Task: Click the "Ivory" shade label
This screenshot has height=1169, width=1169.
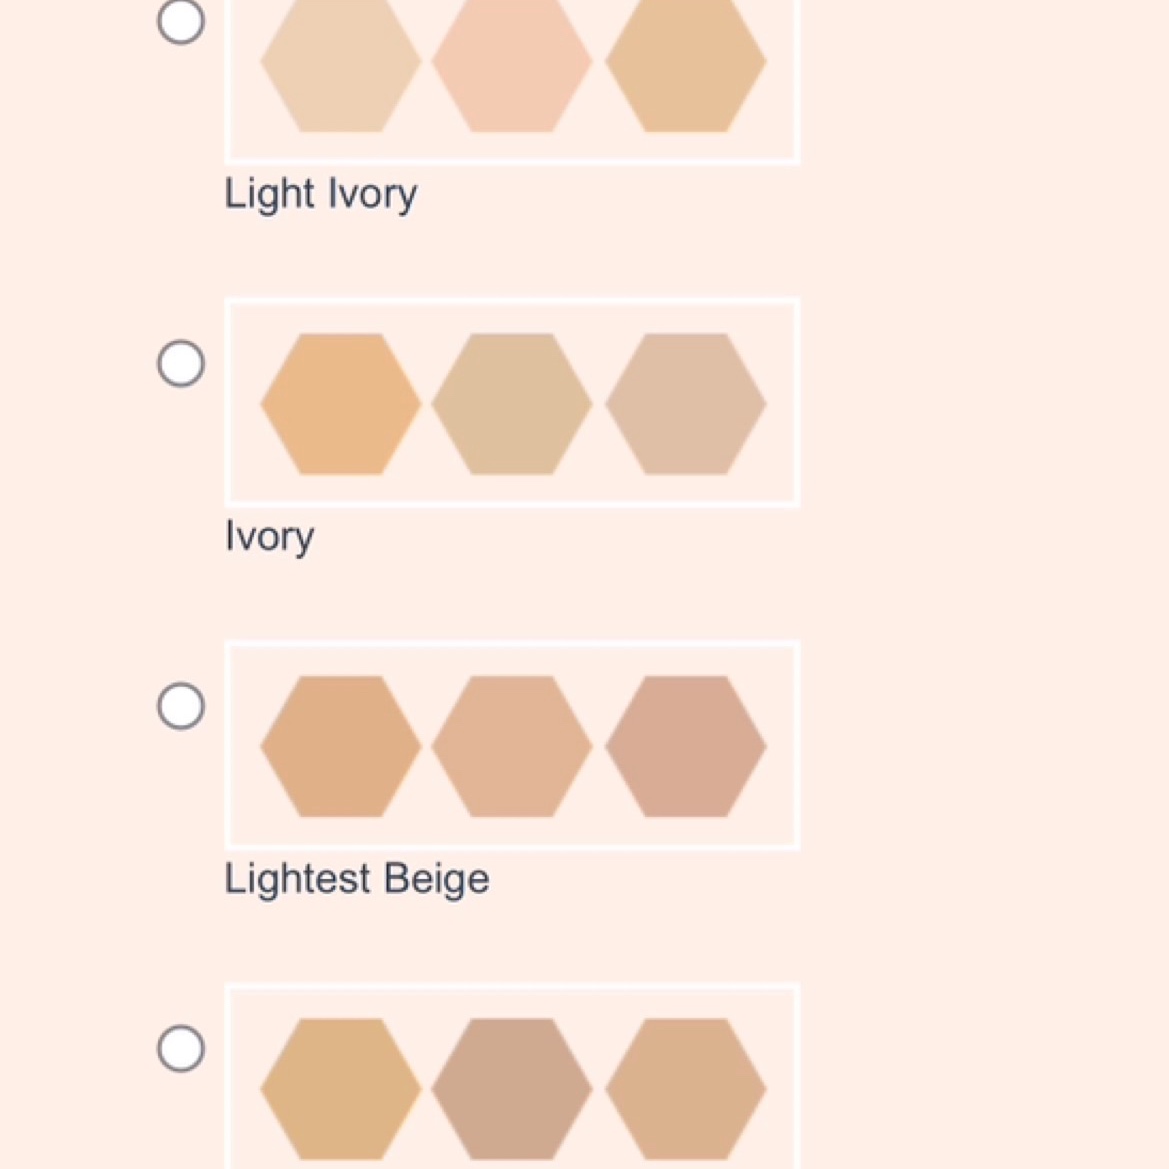Action: click(x=269, y=537)
